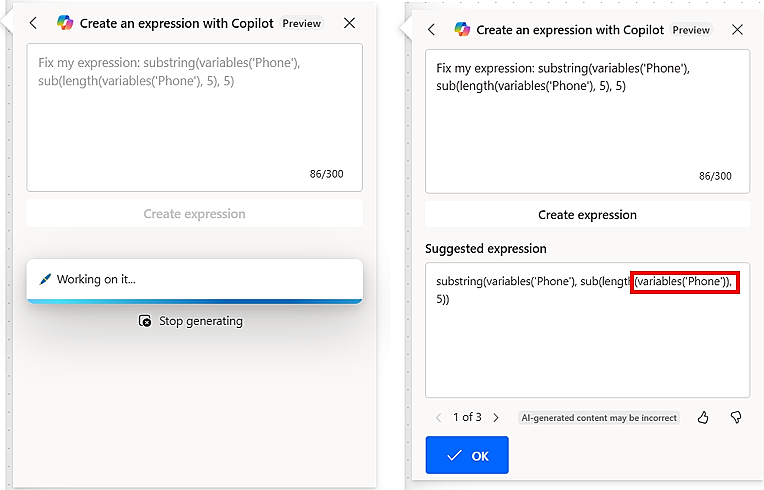Image resolution: width=764 pixels, height=490 pixels.
Task: Click the Copilot logo in right panel header
Action: point(462,30)
